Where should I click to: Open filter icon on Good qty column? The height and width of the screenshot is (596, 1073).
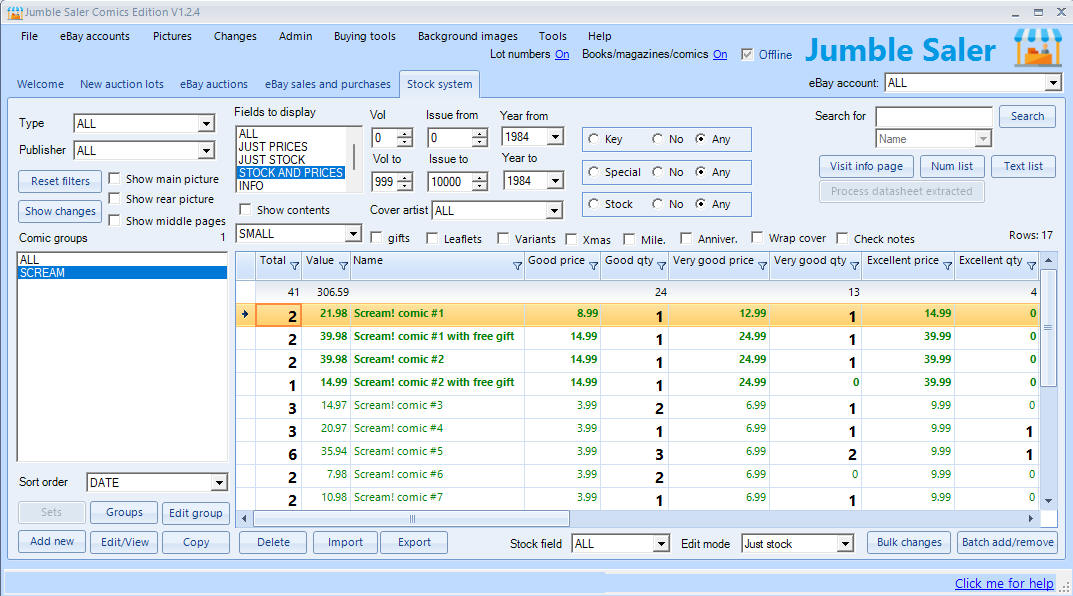point(661,266)
